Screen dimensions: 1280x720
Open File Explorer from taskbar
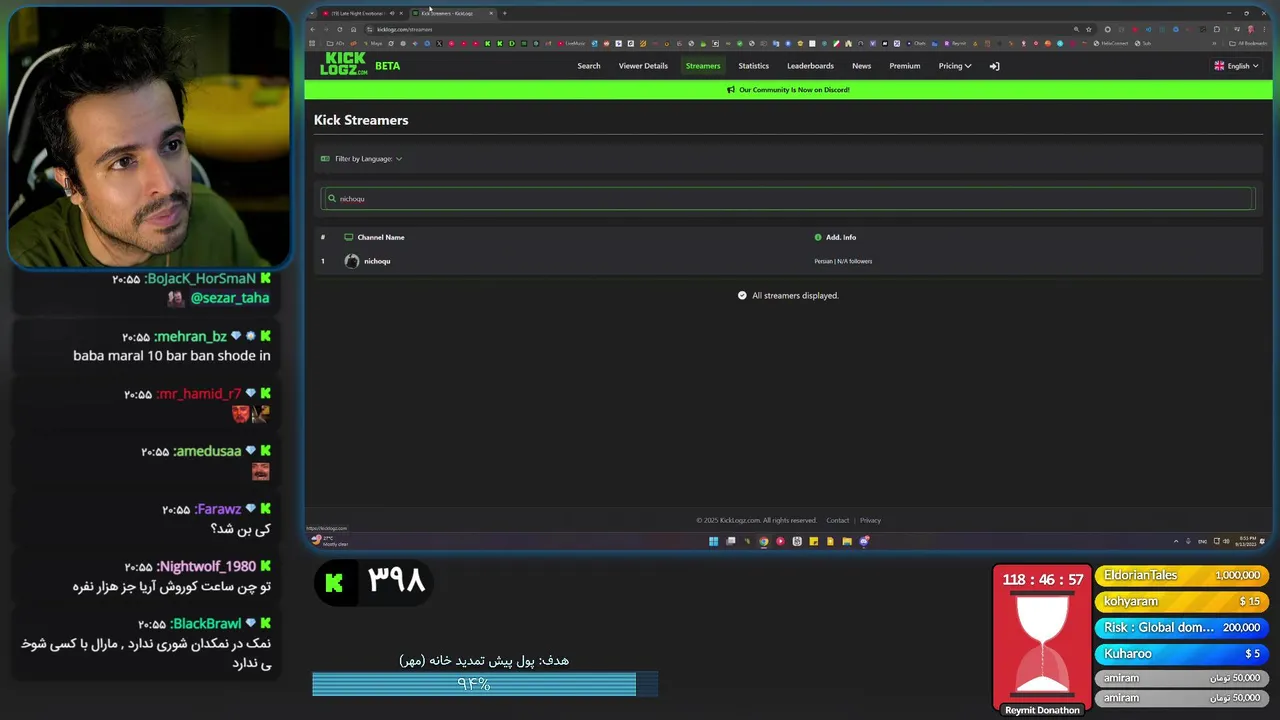pyautogui.click(x=847, y=541)
